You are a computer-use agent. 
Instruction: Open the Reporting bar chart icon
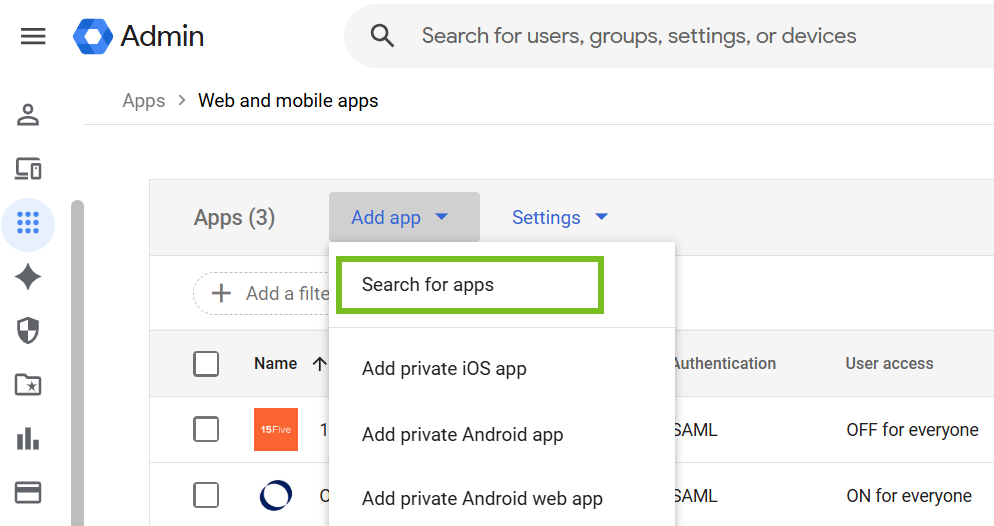28,439
